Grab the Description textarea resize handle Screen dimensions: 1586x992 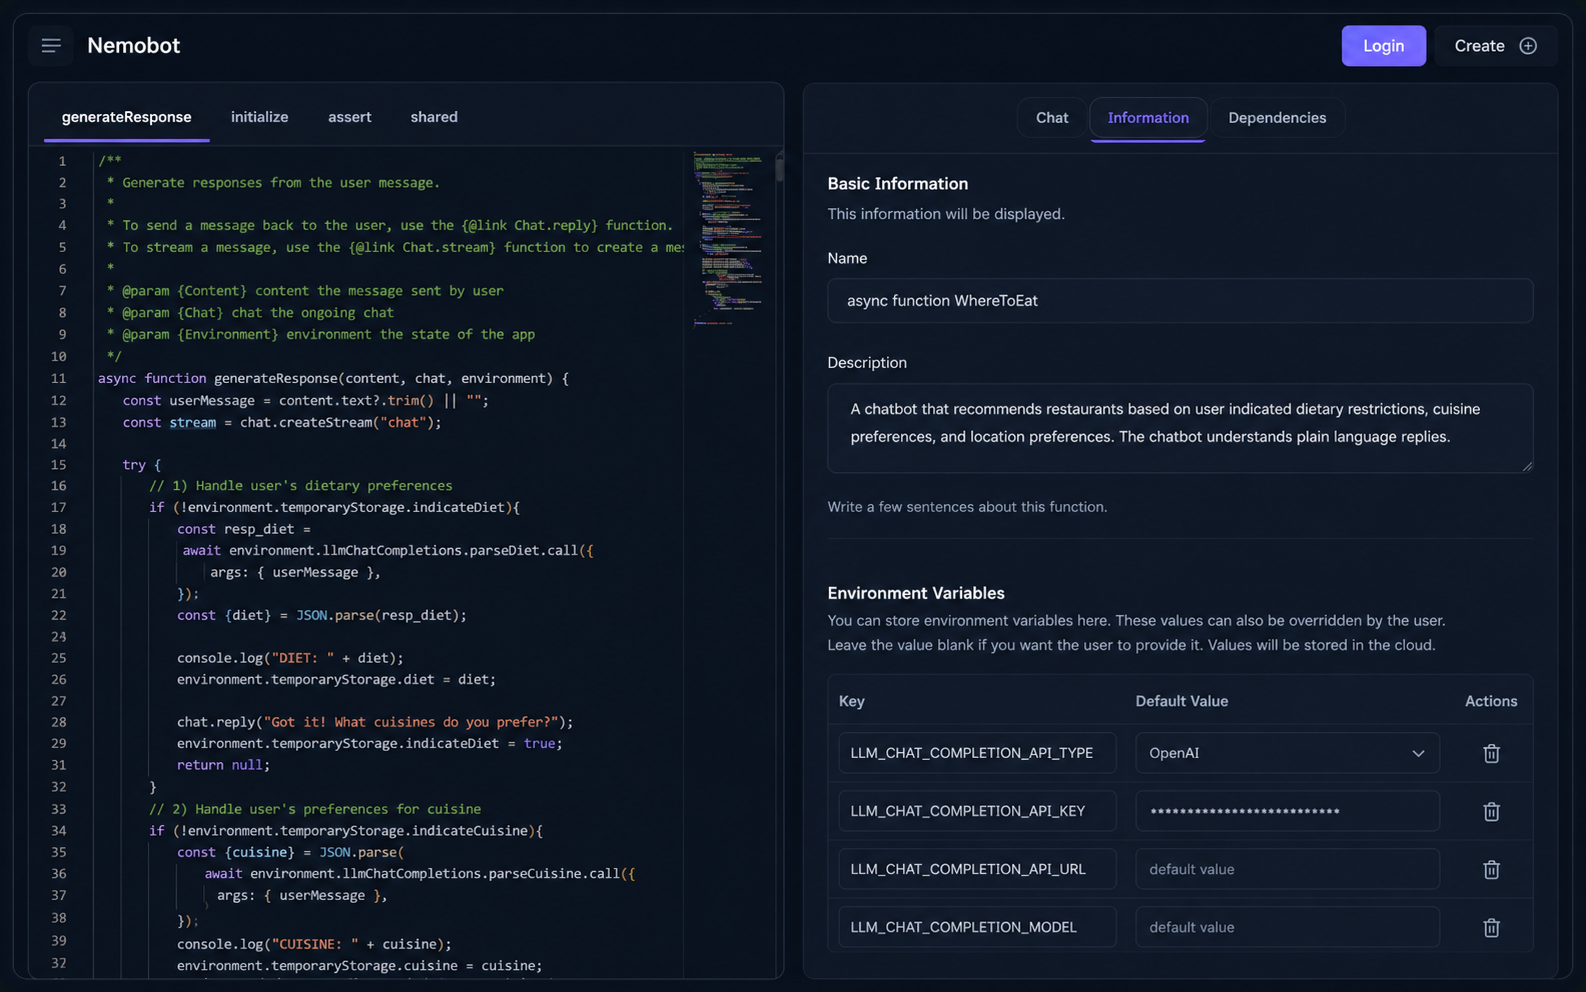point(1526,465)
